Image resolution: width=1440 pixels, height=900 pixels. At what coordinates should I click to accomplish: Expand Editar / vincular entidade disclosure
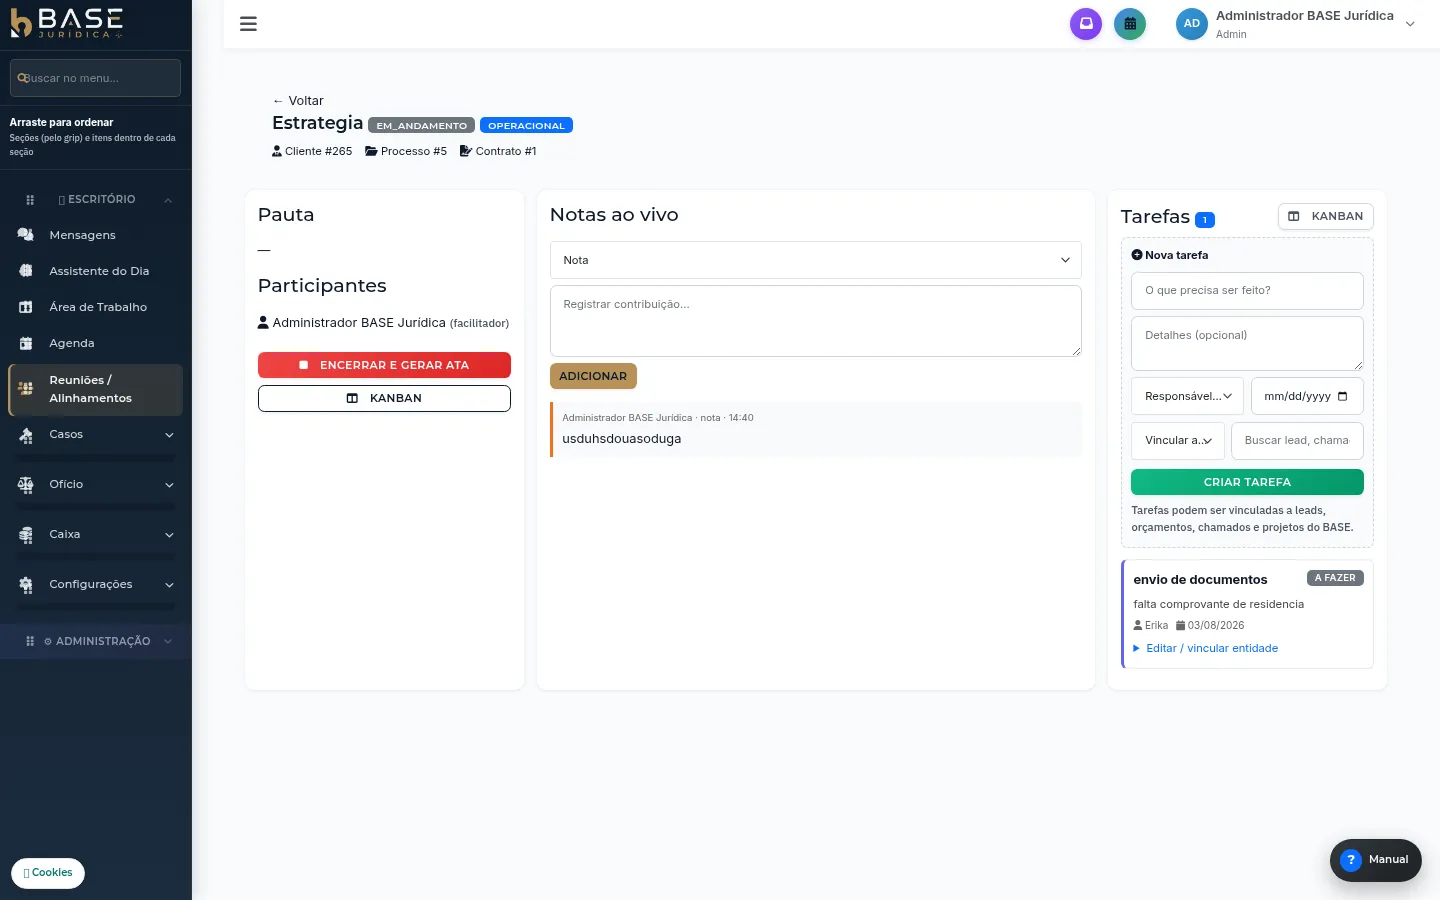pyautogui.click(x=1206, y=649)
